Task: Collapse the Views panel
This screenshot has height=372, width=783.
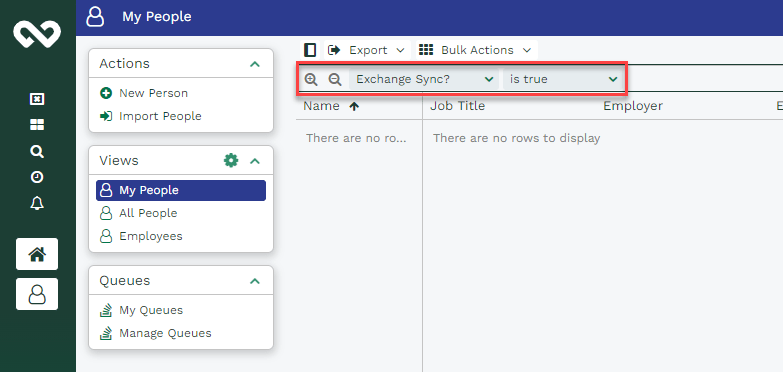Action: (x=255, y=161)
